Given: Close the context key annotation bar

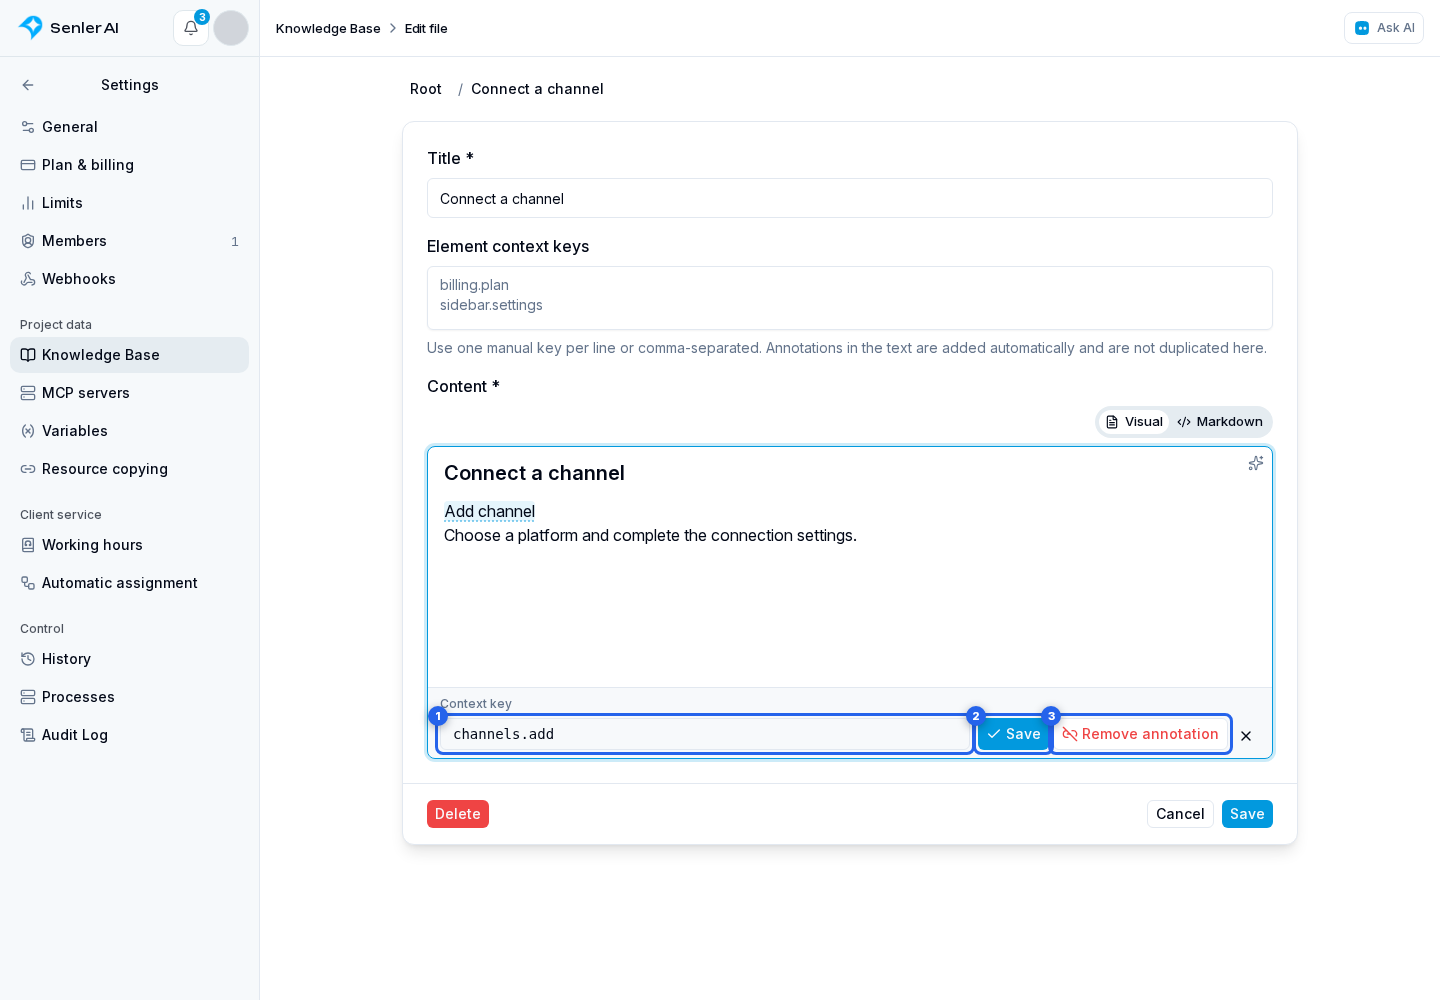Looking at the screenshot, I should [1246, 736].
